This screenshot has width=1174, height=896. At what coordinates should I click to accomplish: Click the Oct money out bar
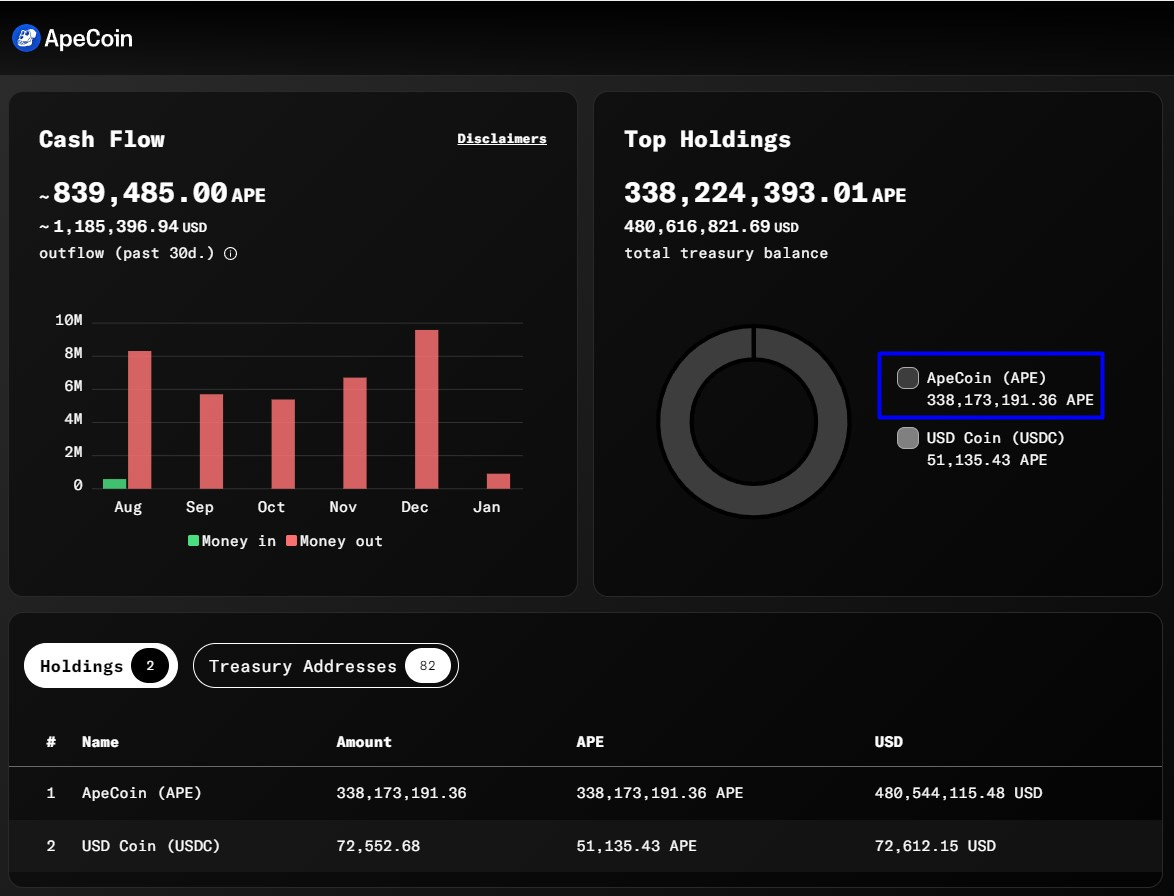[x=283, y=444]
